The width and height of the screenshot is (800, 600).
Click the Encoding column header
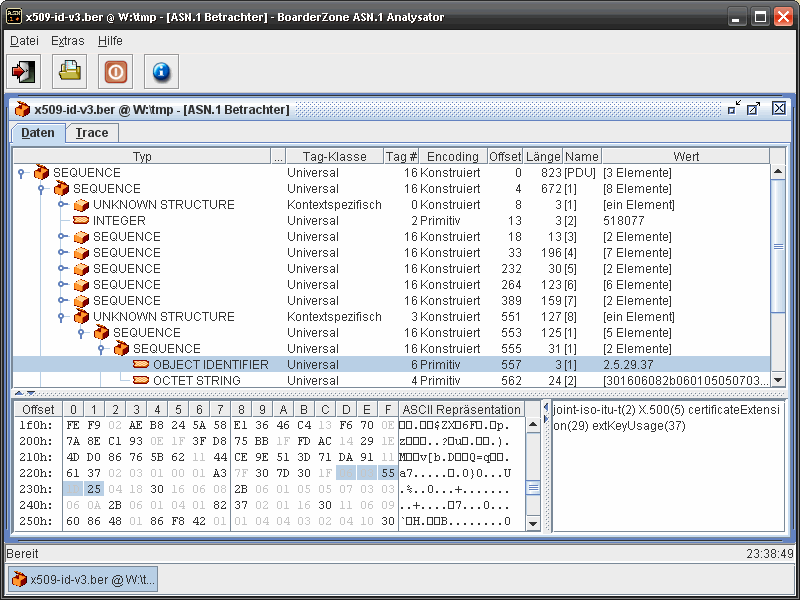click(x=453, y=156)
